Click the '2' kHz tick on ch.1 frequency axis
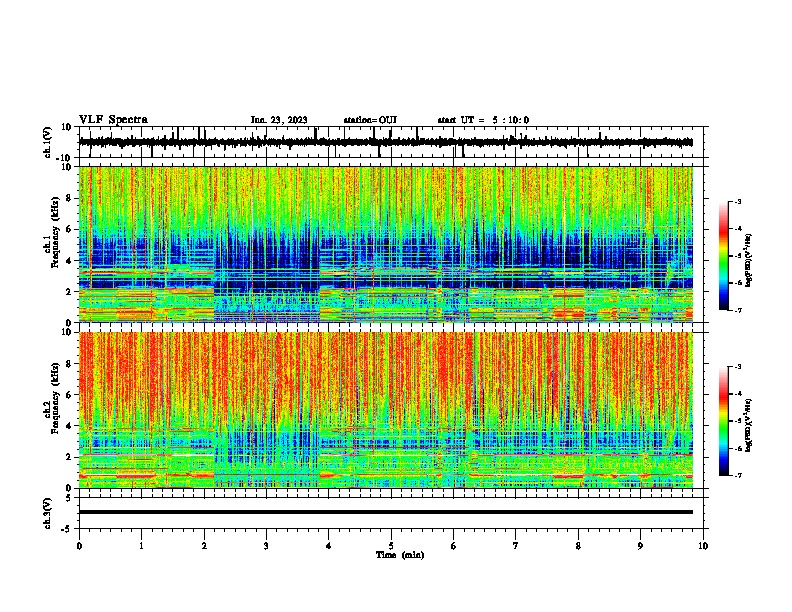Screen dimensions: 792x612 [x=69, y=292]
